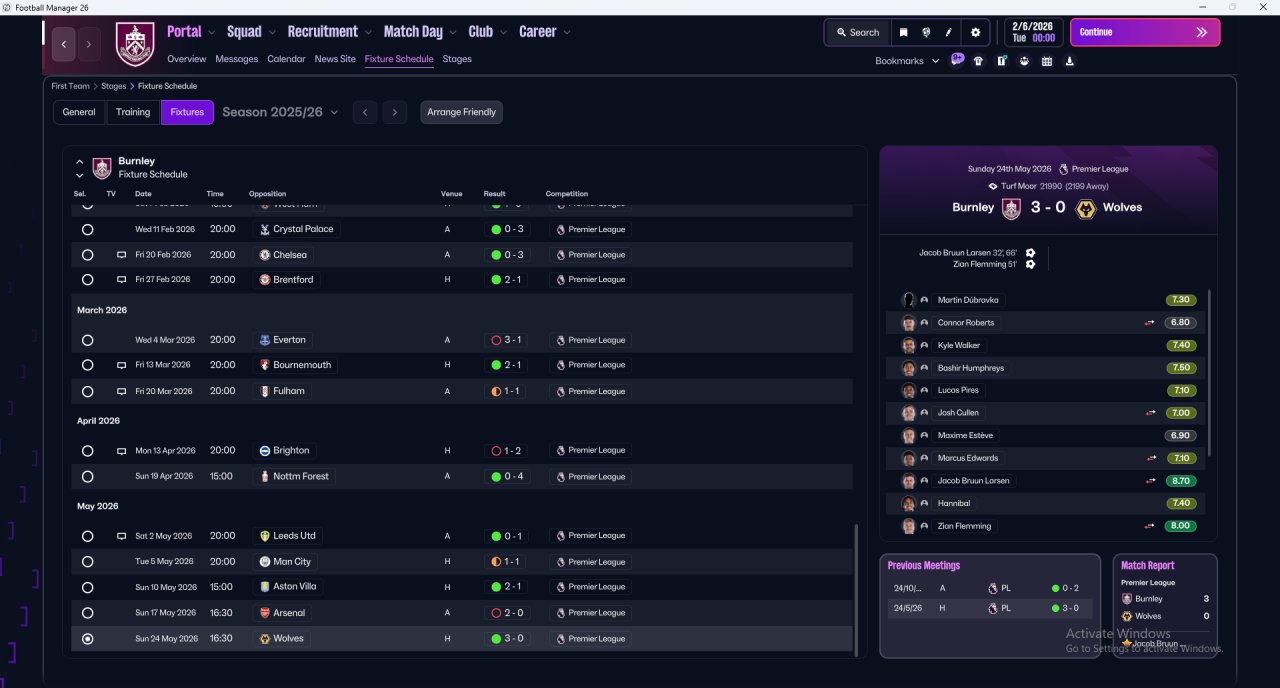Viewport: 1280px width, 688px height.
Task: Switch to the General sub-tab
Action: point(79,112)
